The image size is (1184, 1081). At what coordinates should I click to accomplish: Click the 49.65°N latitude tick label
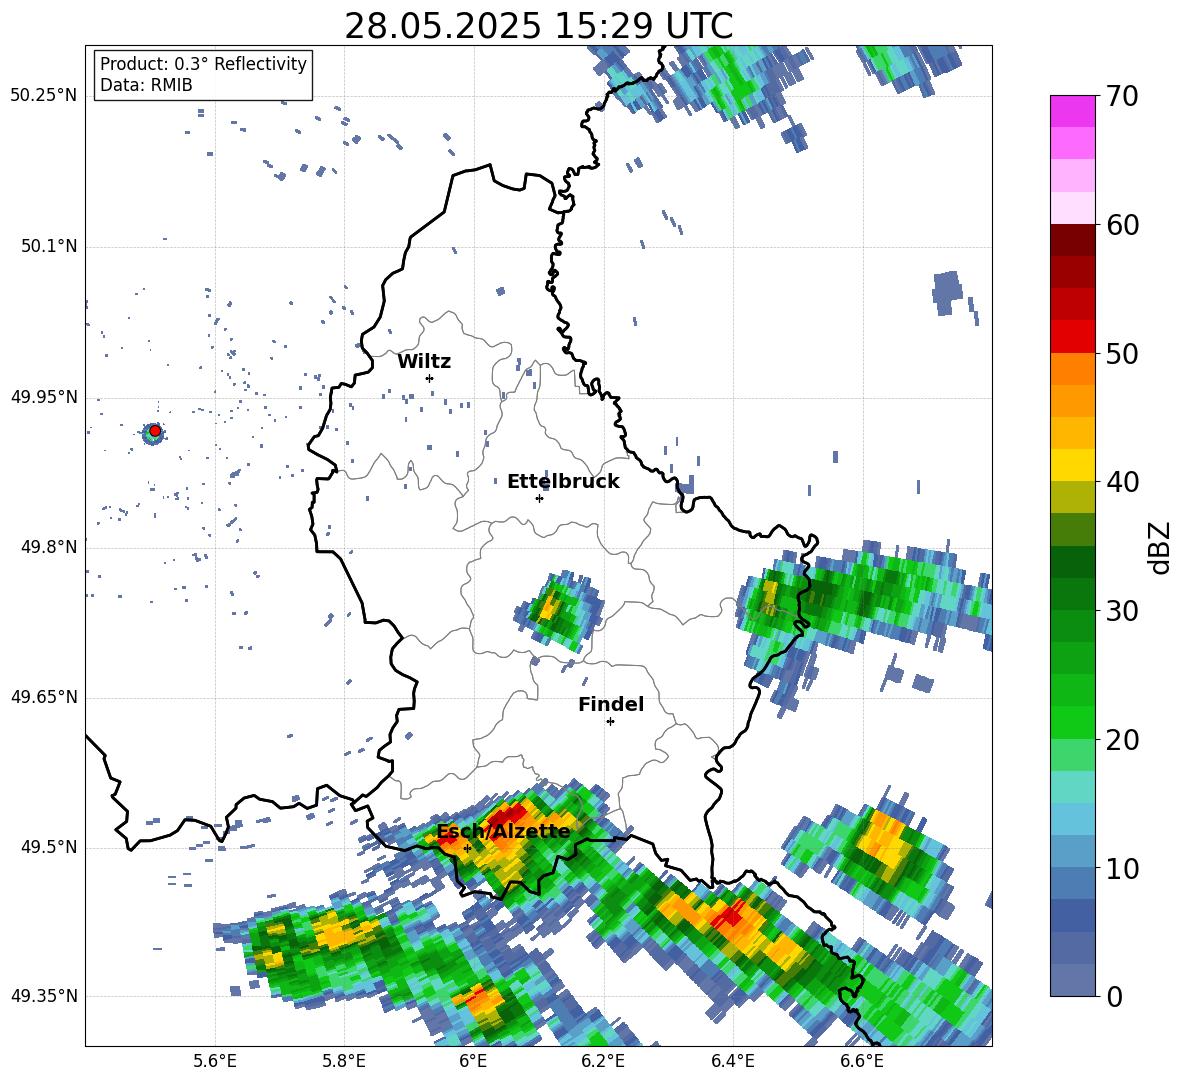(x=44, y=697)
